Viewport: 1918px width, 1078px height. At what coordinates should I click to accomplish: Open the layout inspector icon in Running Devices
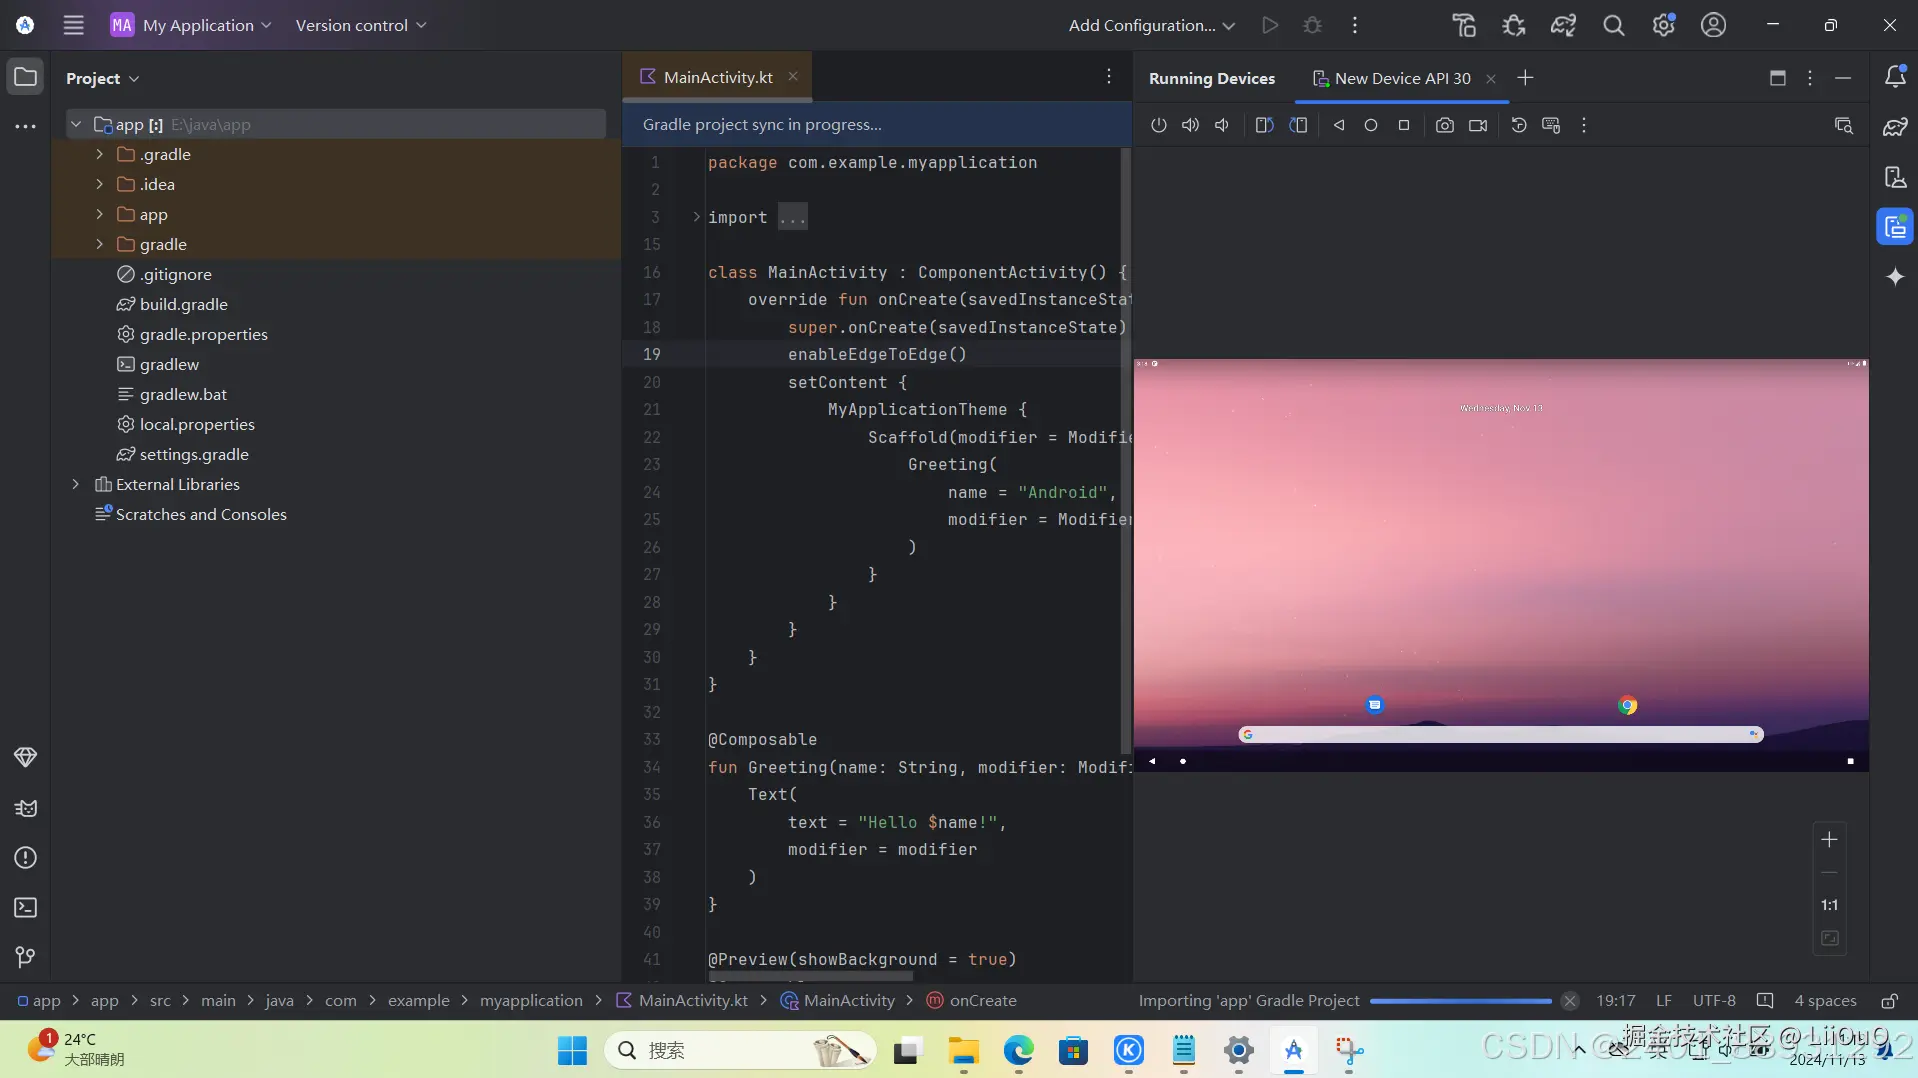1844,125
